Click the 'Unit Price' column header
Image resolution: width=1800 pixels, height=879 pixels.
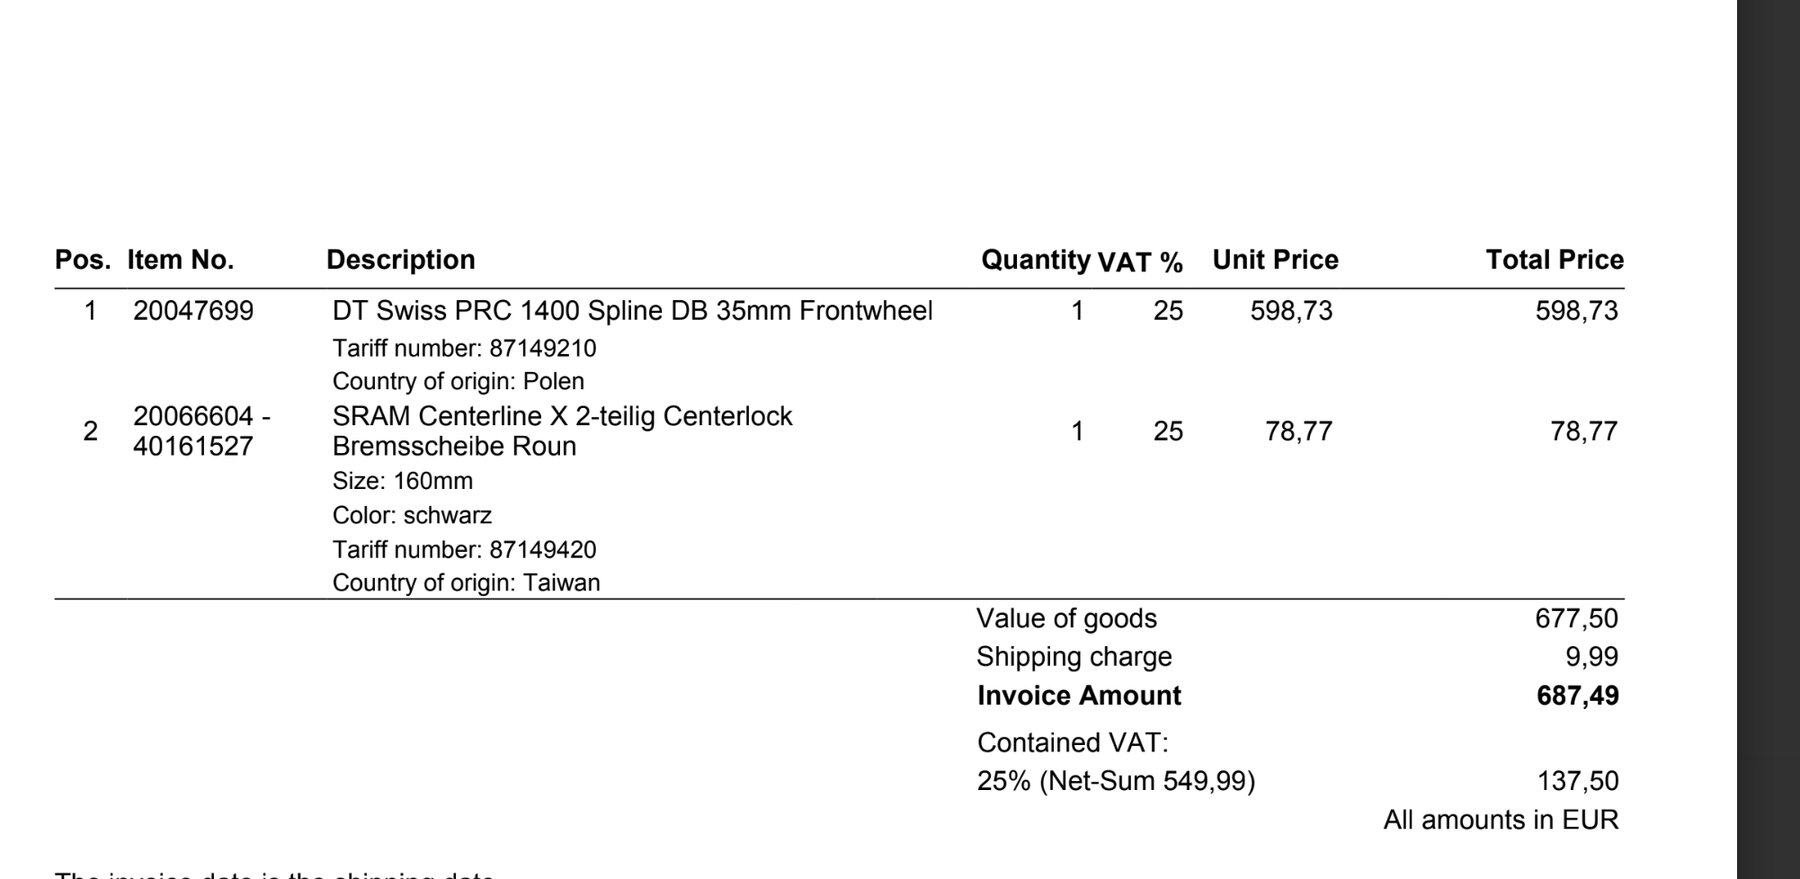click(x=1275, y=260)
